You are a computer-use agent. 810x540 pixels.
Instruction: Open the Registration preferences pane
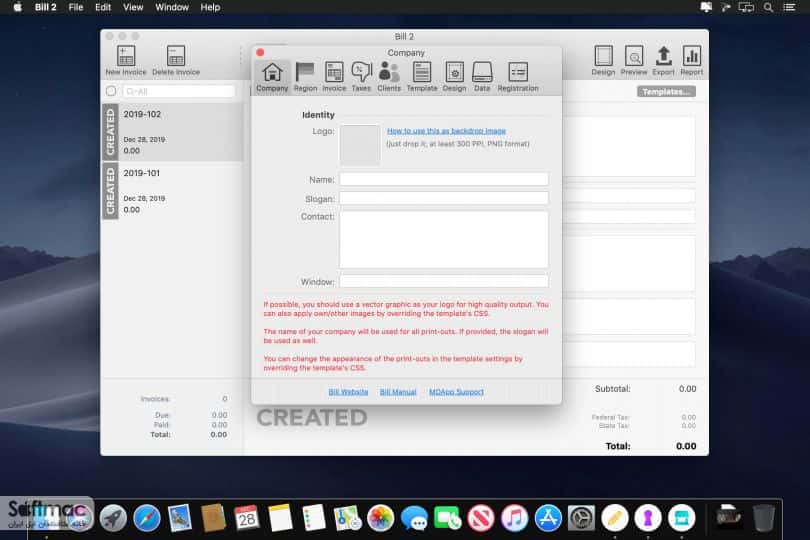pyautogui.click(x=518, y=76)
